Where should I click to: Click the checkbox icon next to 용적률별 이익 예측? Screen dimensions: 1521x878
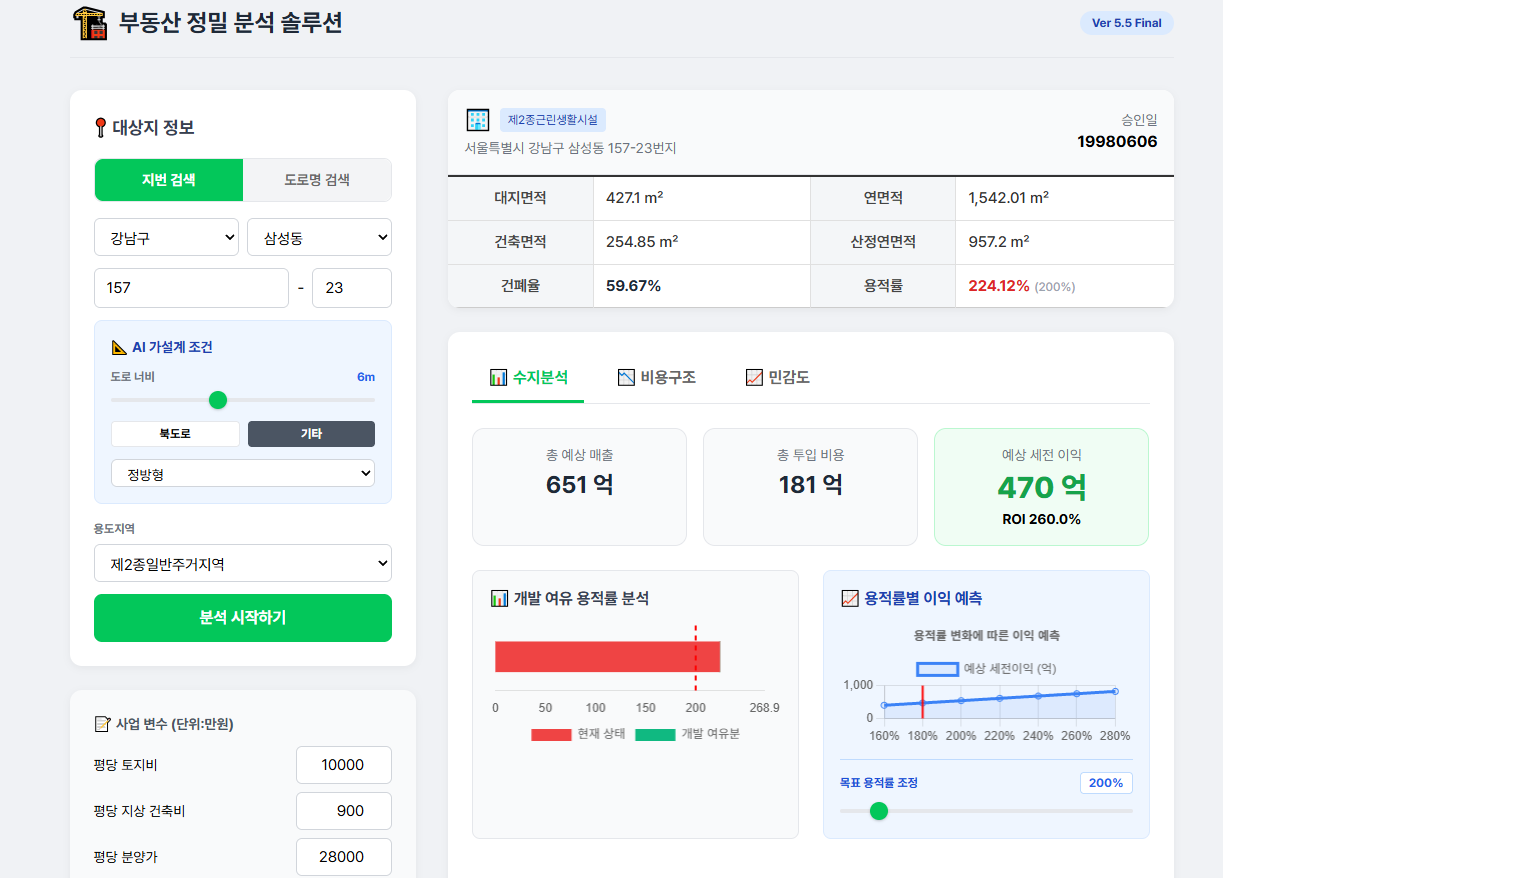851,598
